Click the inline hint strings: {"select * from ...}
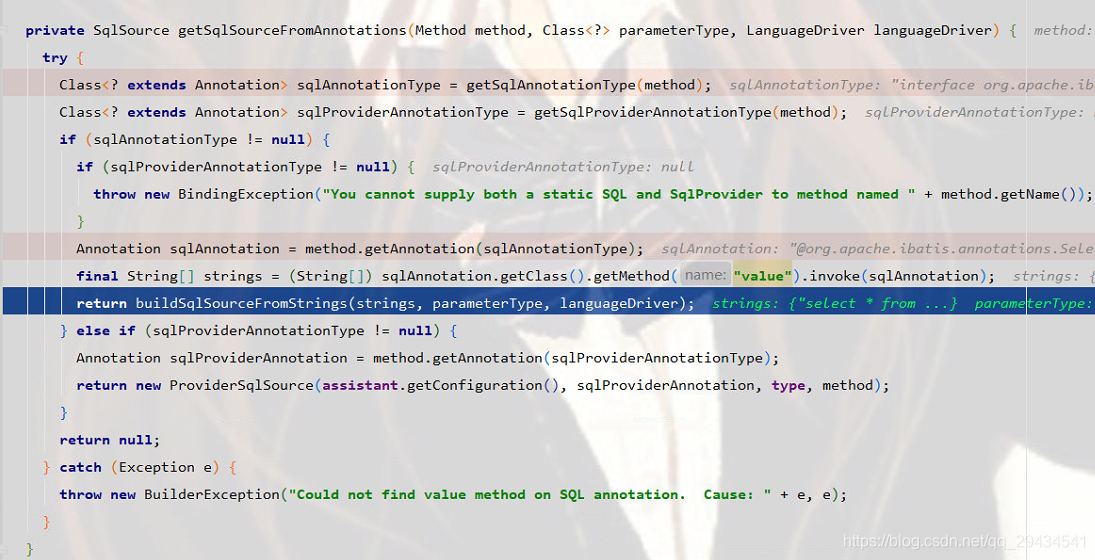 coord(835,303)
